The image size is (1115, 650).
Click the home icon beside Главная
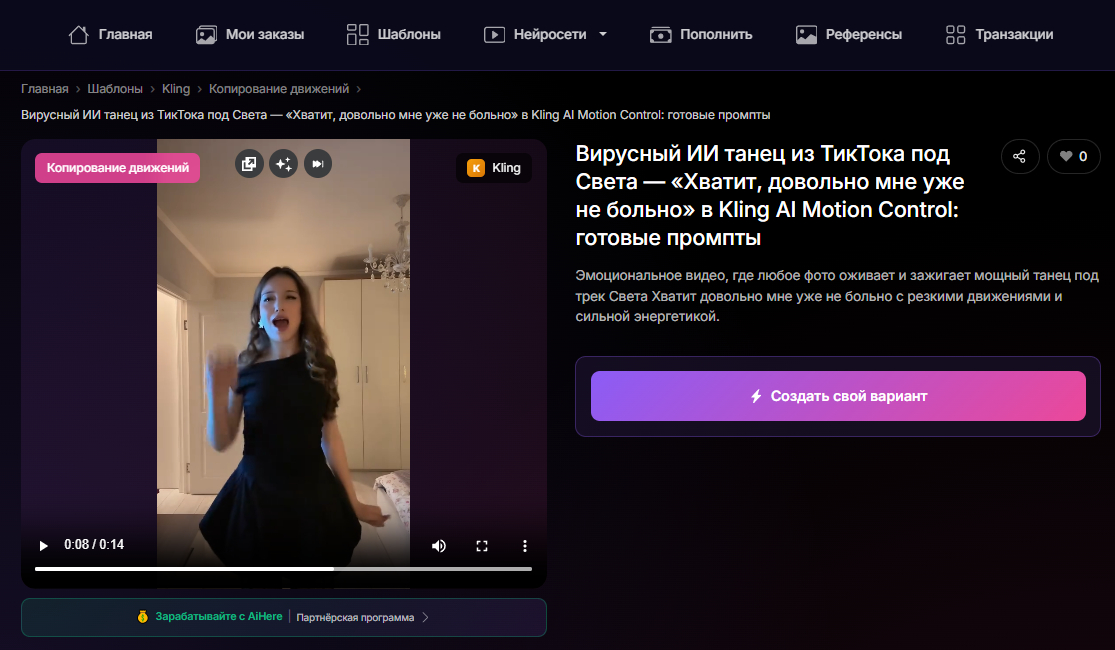[x=78, y=34]
